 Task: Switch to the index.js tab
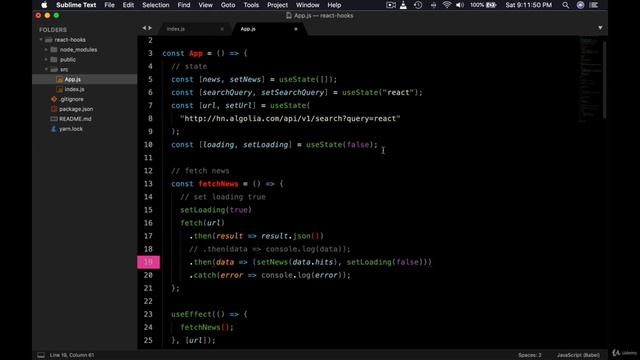176,29
